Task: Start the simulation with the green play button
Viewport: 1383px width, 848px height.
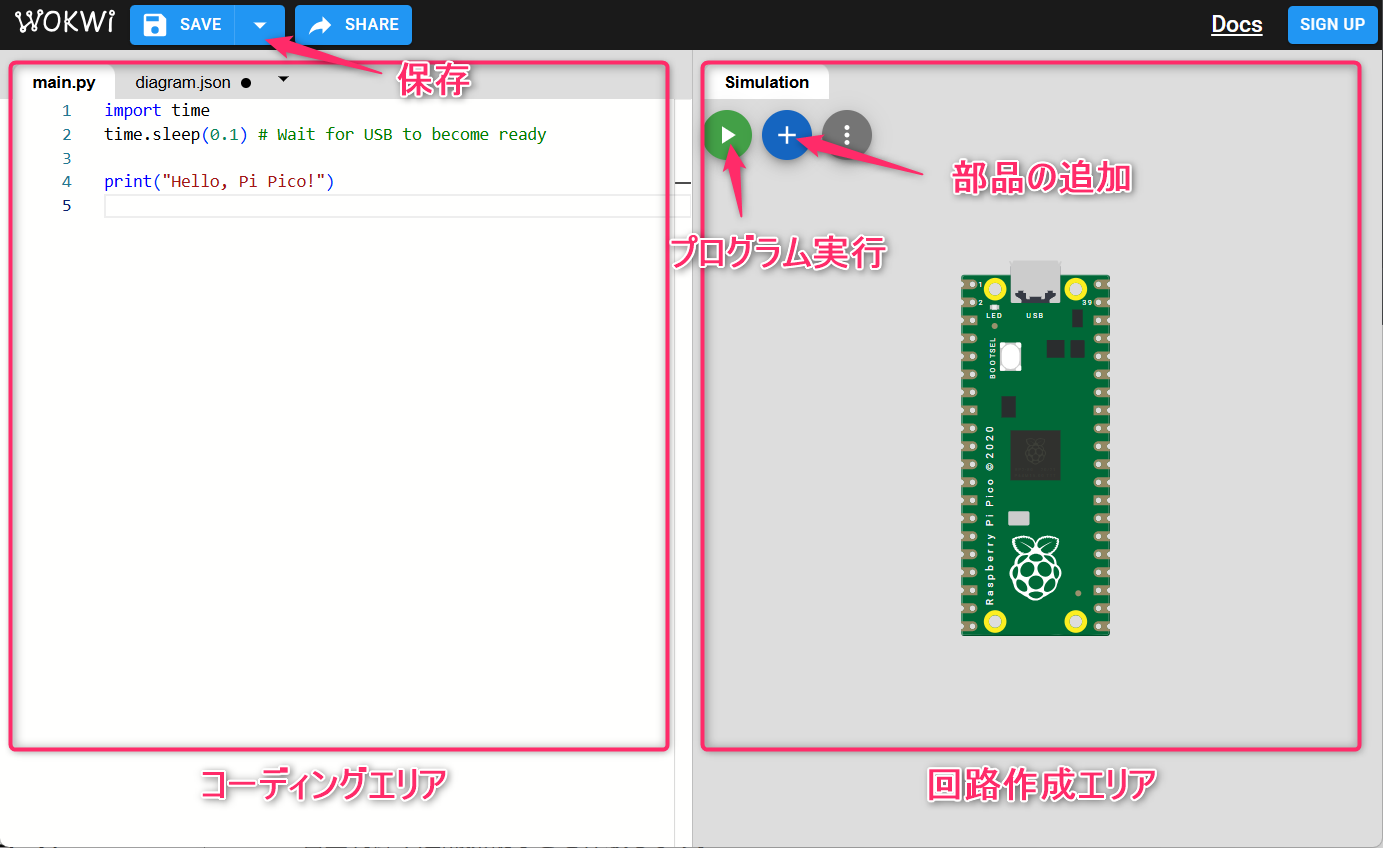Action: click(727, 135)
